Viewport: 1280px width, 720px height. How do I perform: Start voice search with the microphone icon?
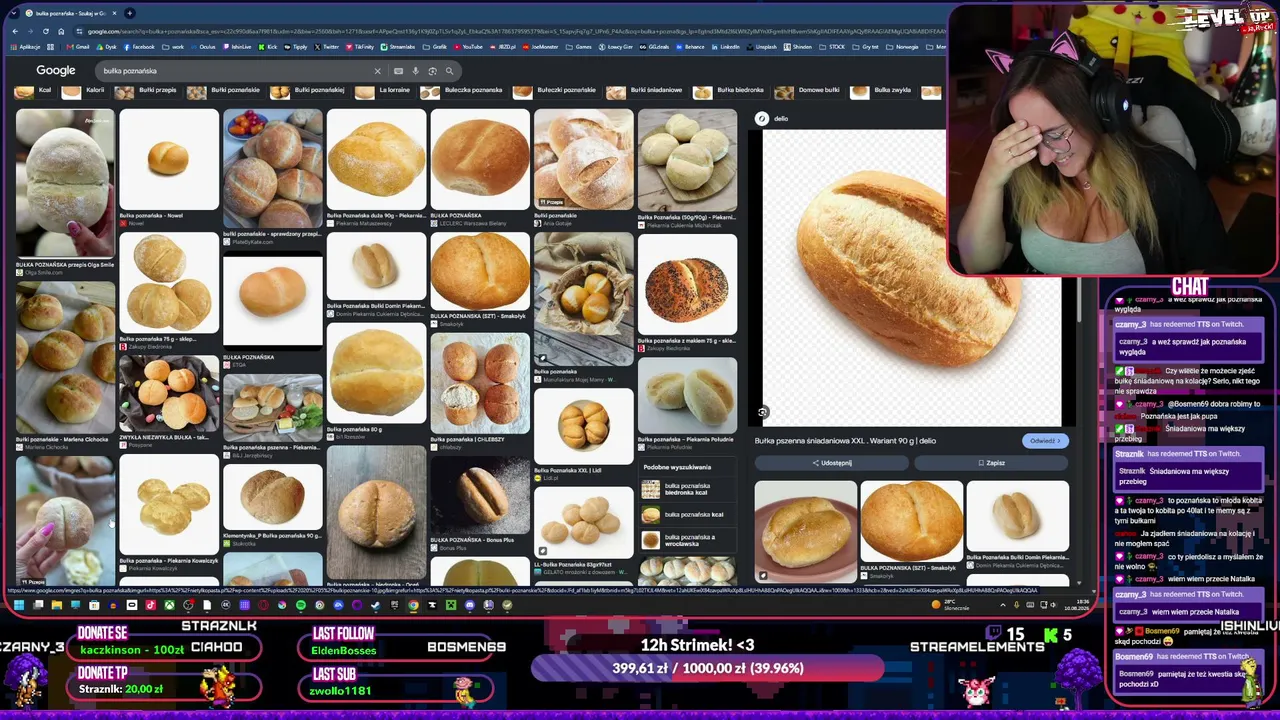[415, 71]
